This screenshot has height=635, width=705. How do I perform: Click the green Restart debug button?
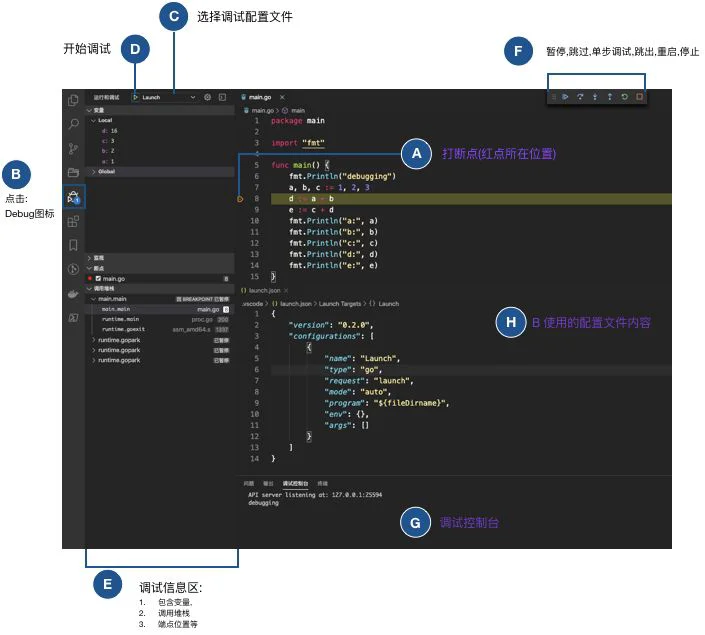coord(625,97)
